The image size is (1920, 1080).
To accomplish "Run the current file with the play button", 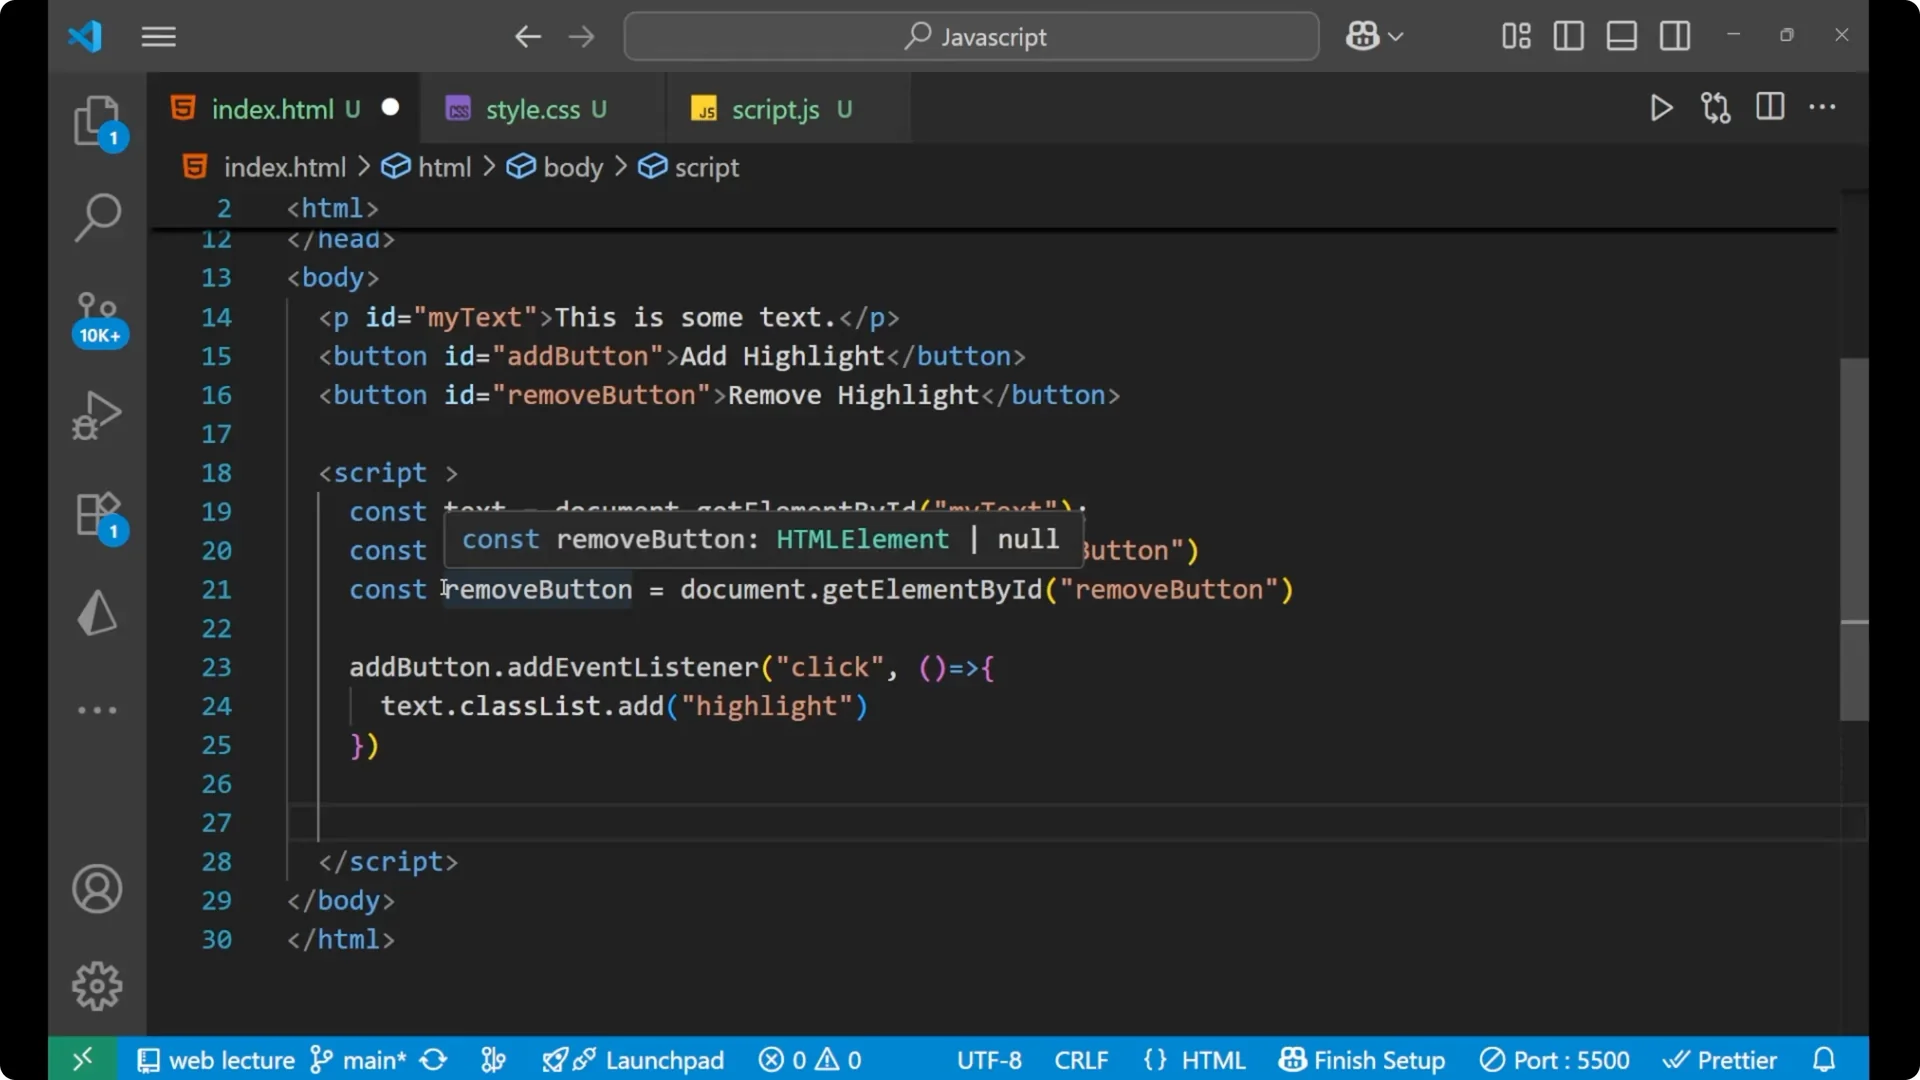I will 1661,108.
